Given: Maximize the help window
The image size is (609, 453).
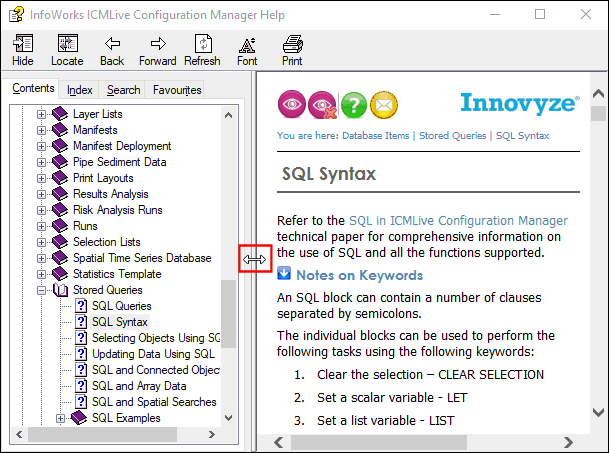Looking at the screenshot, I should coord(540,14).
